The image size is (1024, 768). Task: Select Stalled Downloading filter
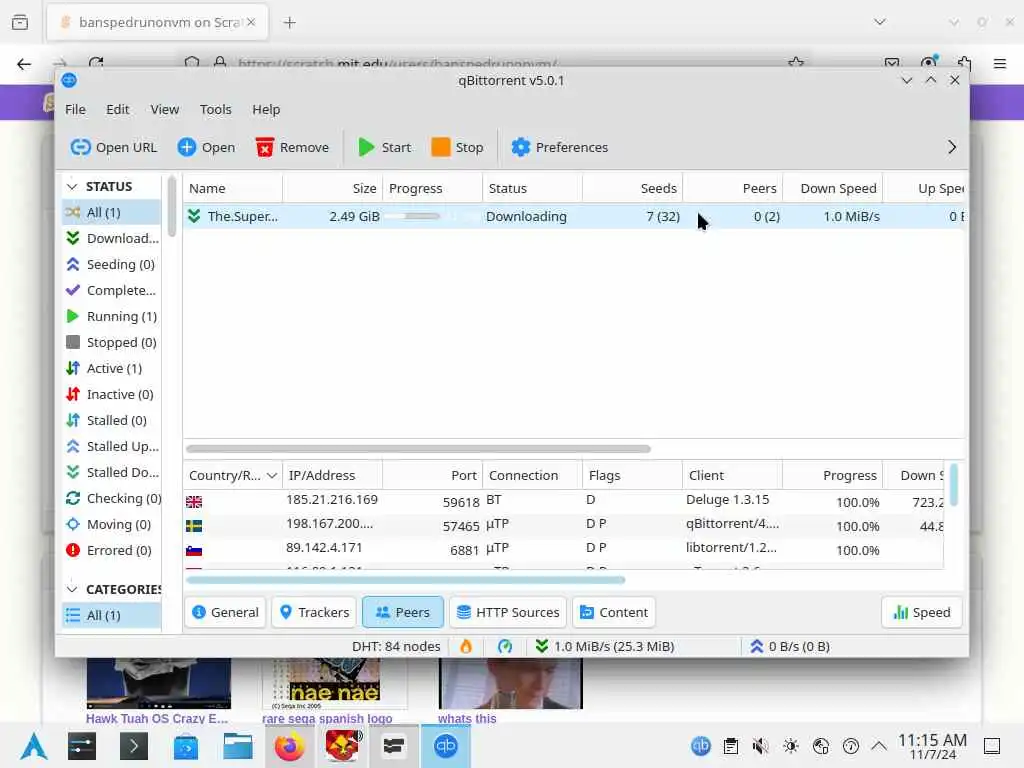112,473
